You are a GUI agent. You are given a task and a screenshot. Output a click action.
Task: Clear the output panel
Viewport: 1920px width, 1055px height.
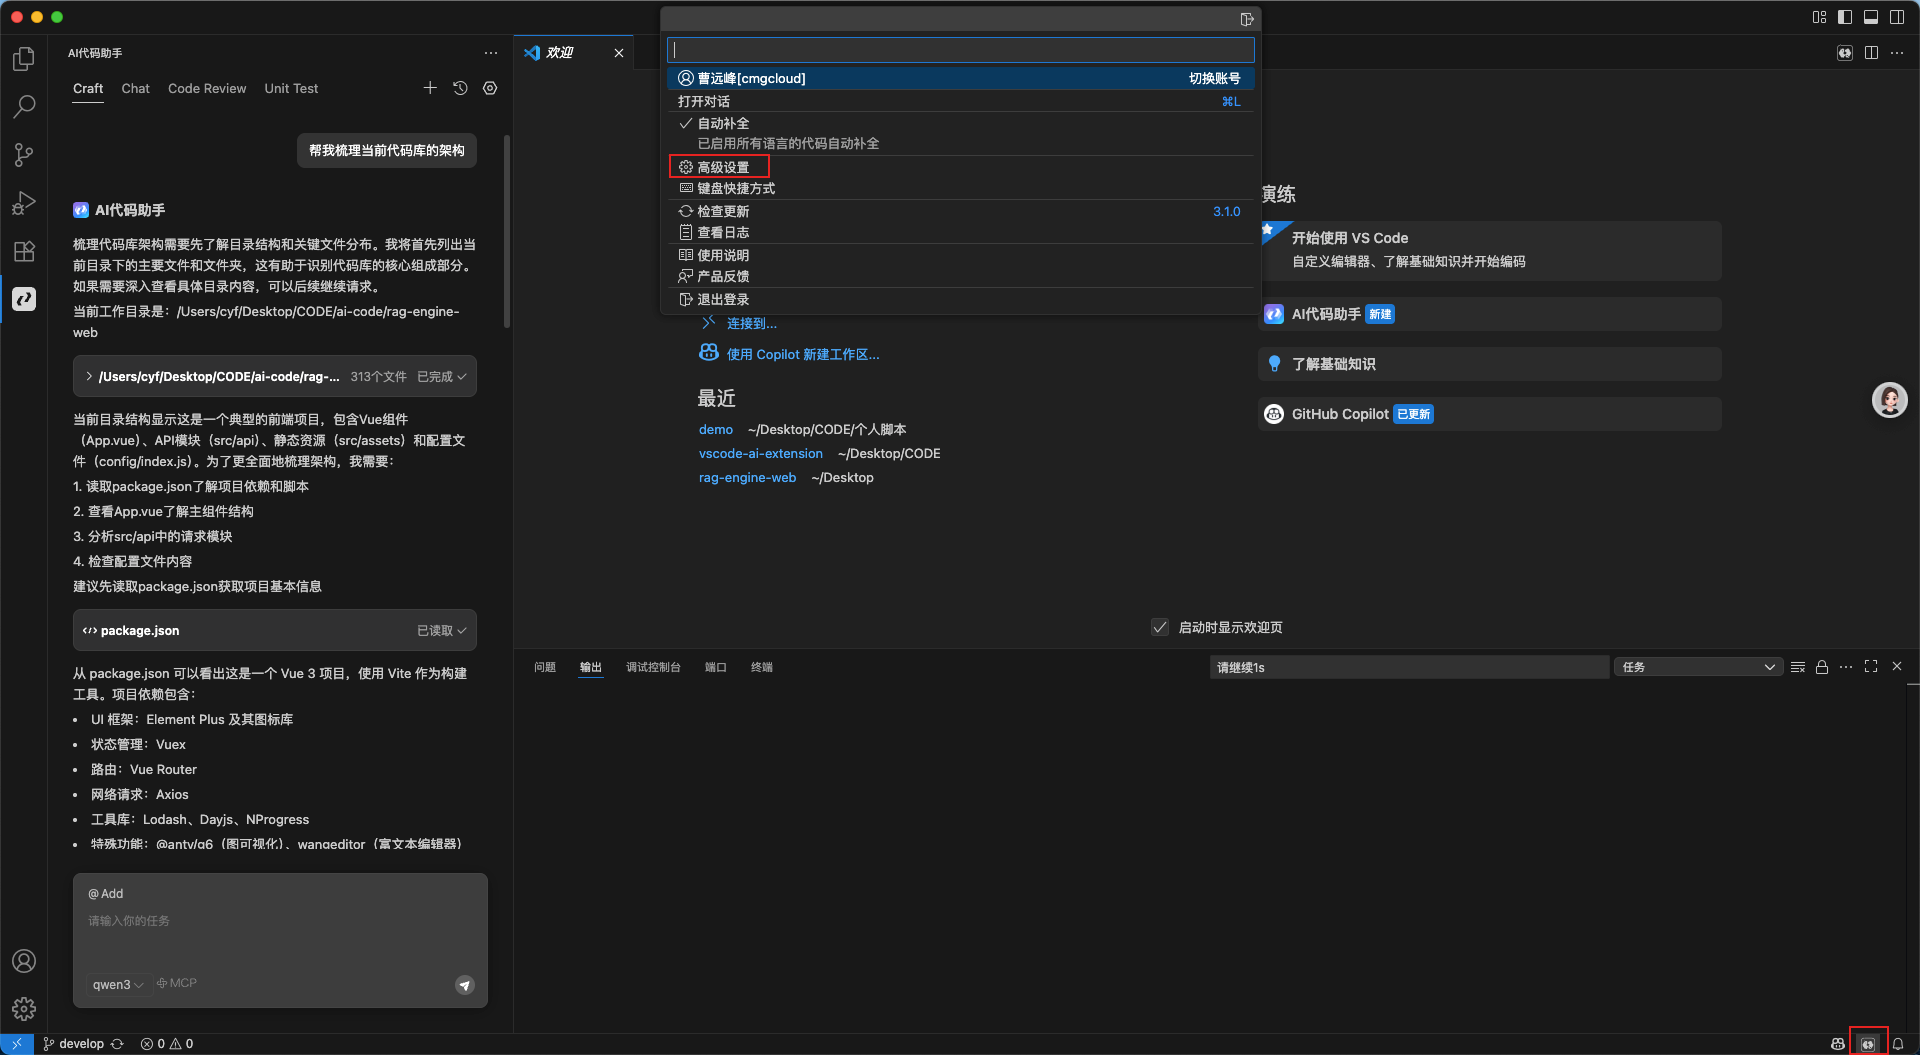coord(1798,667)
